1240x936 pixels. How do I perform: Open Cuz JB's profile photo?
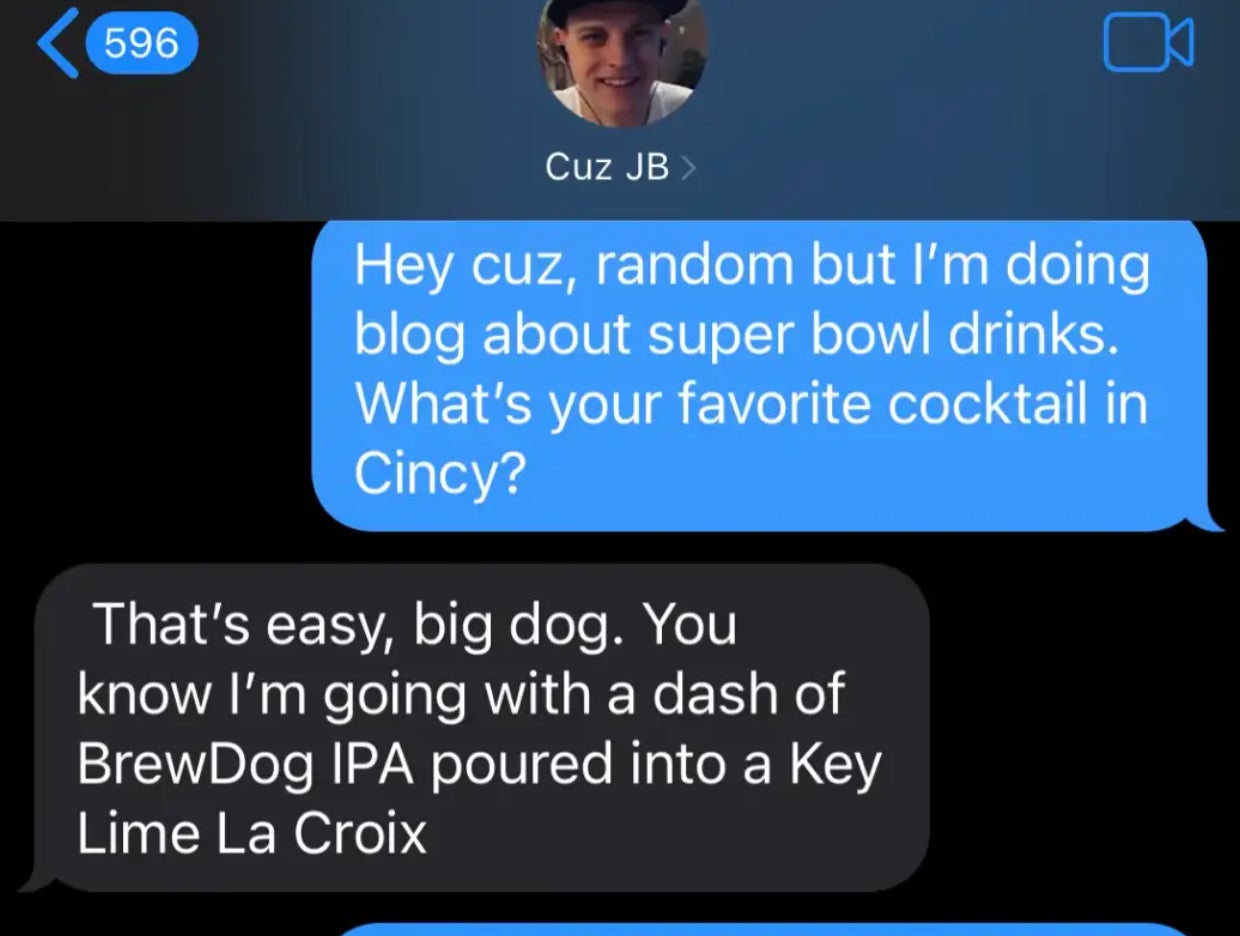(x=622, y=58)
